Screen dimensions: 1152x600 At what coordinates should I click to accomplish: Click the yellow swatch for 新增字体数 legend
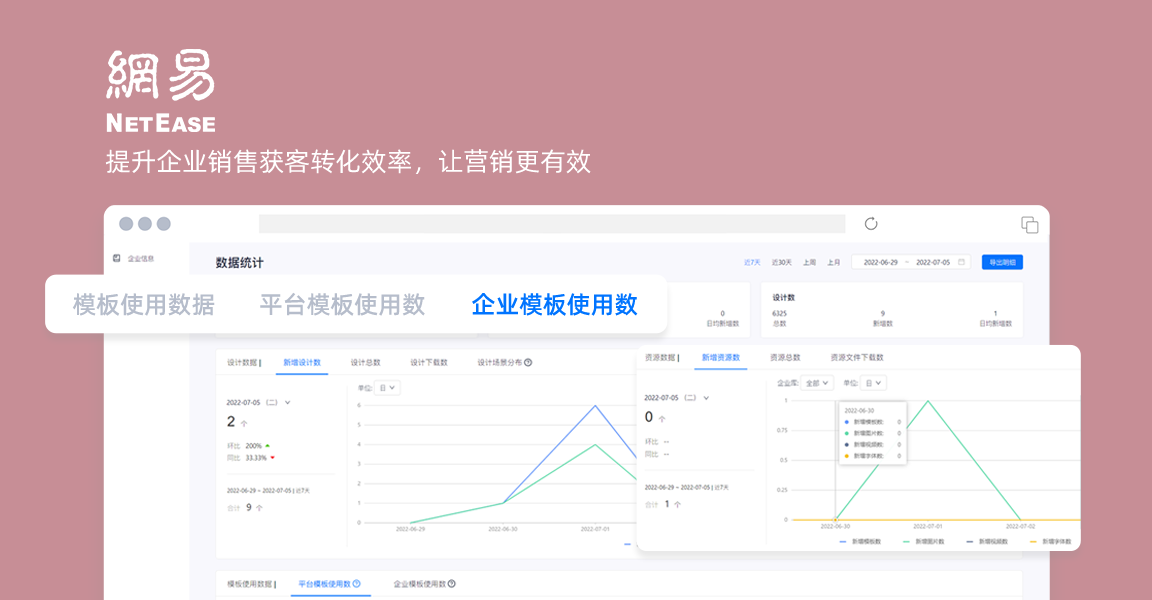pos(1032,542)
